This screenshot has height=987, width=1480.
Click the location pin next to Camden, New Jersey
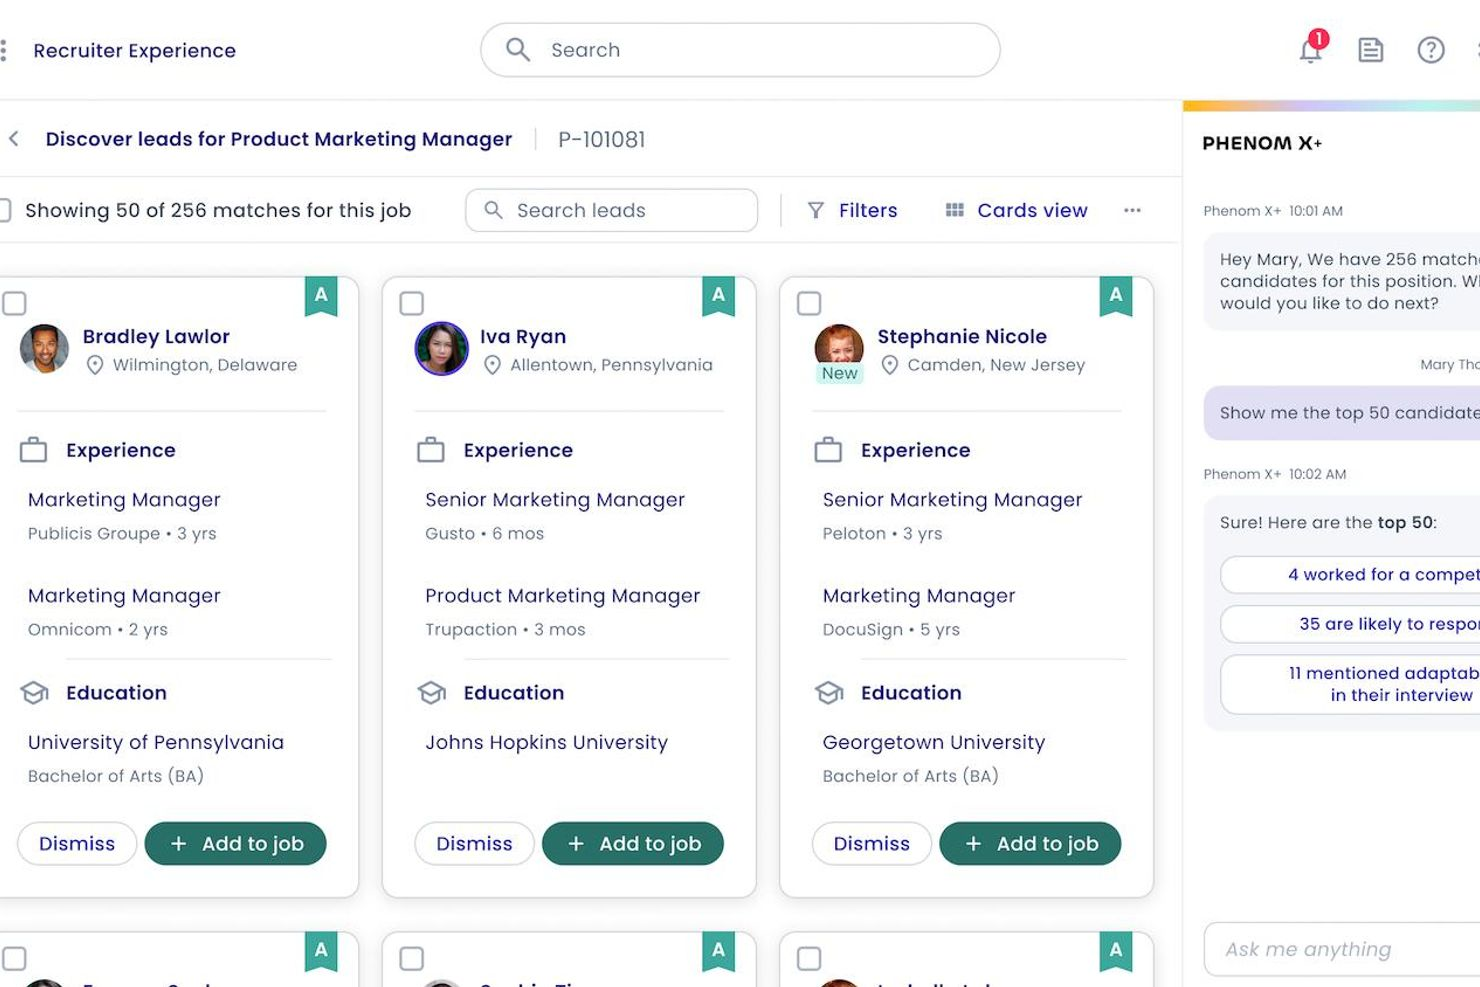click(890, 365)
